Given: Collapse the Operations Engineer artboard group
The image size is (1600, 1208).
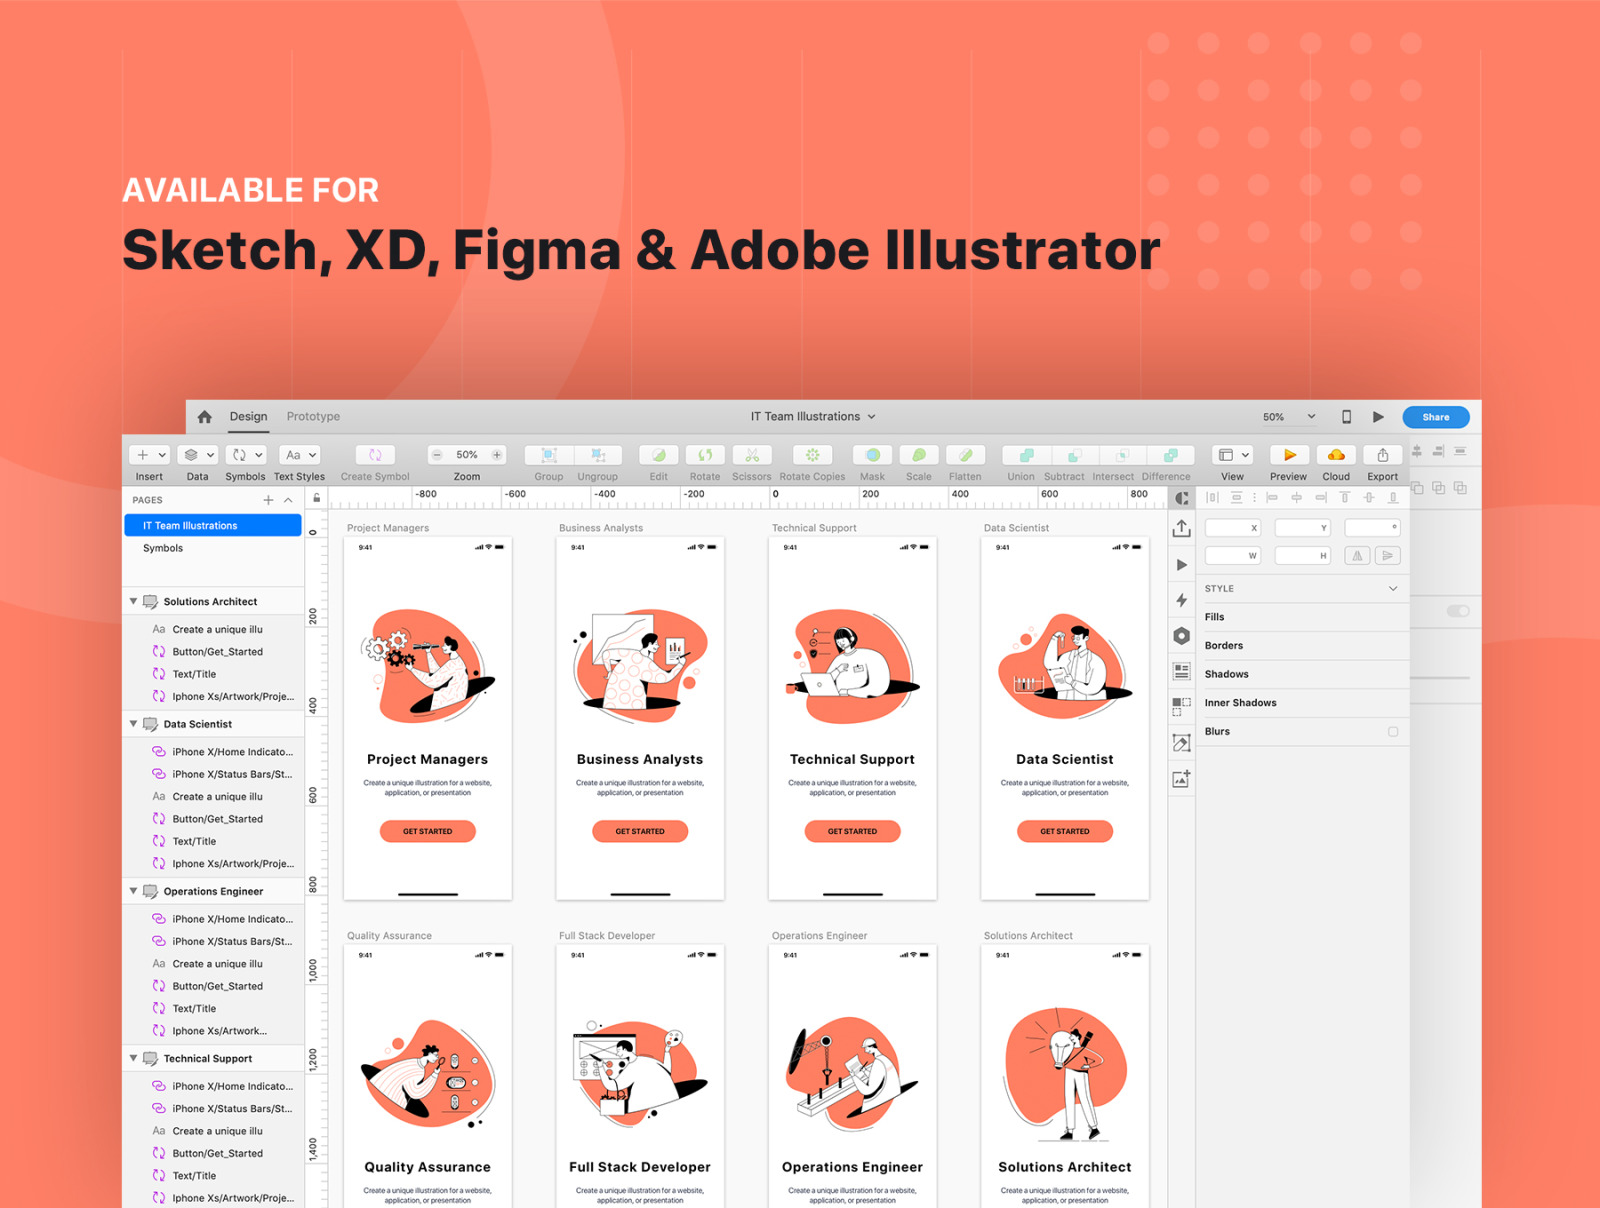Looking at the screenshot, I should [x=133, y=891].
